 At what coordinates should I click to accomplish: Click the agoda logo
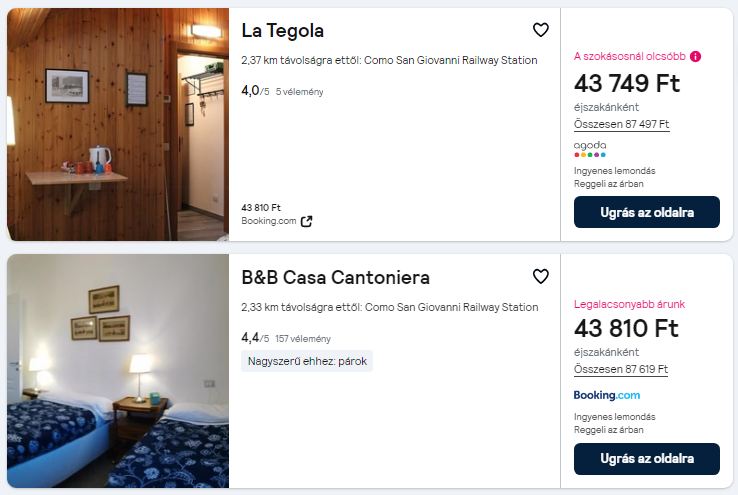tap(590, 149)
